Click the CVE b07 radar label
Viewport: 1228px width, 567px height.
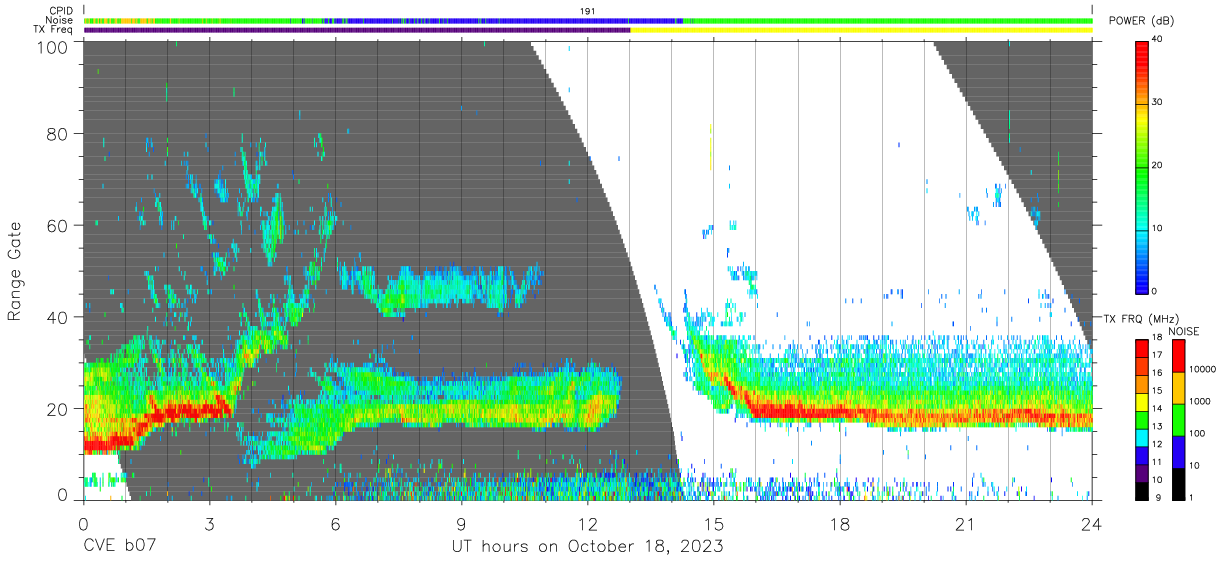pyautogui.click(x=119, y=547)
